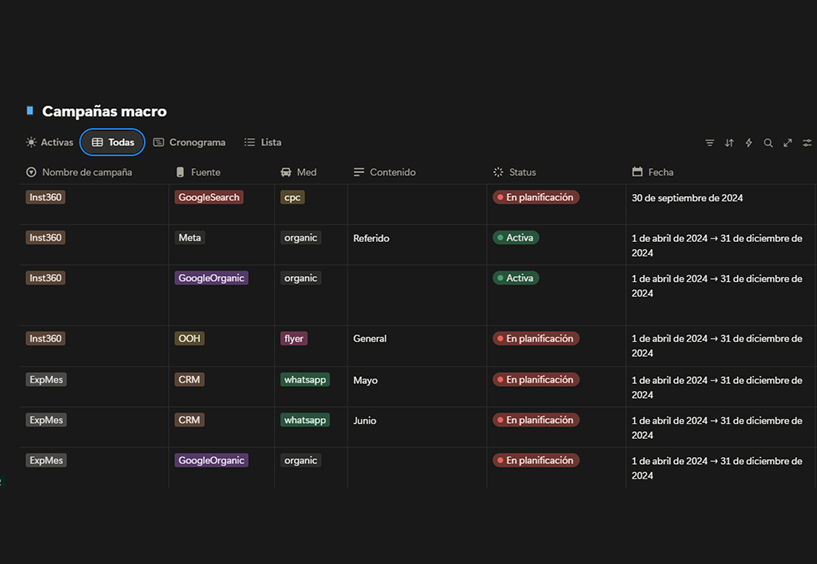Switch to the Activas view tab

(50, 143)
